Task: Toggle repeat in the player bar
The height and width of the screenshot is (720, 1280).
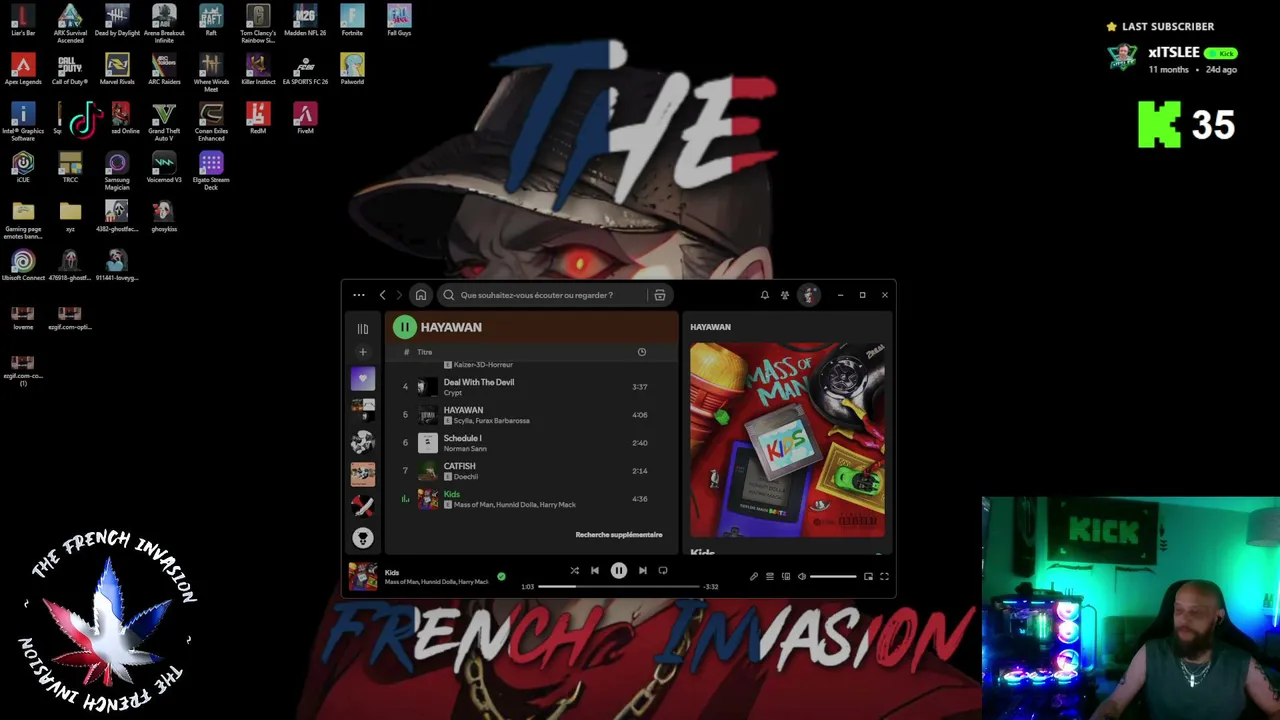Action: (663, 571)
